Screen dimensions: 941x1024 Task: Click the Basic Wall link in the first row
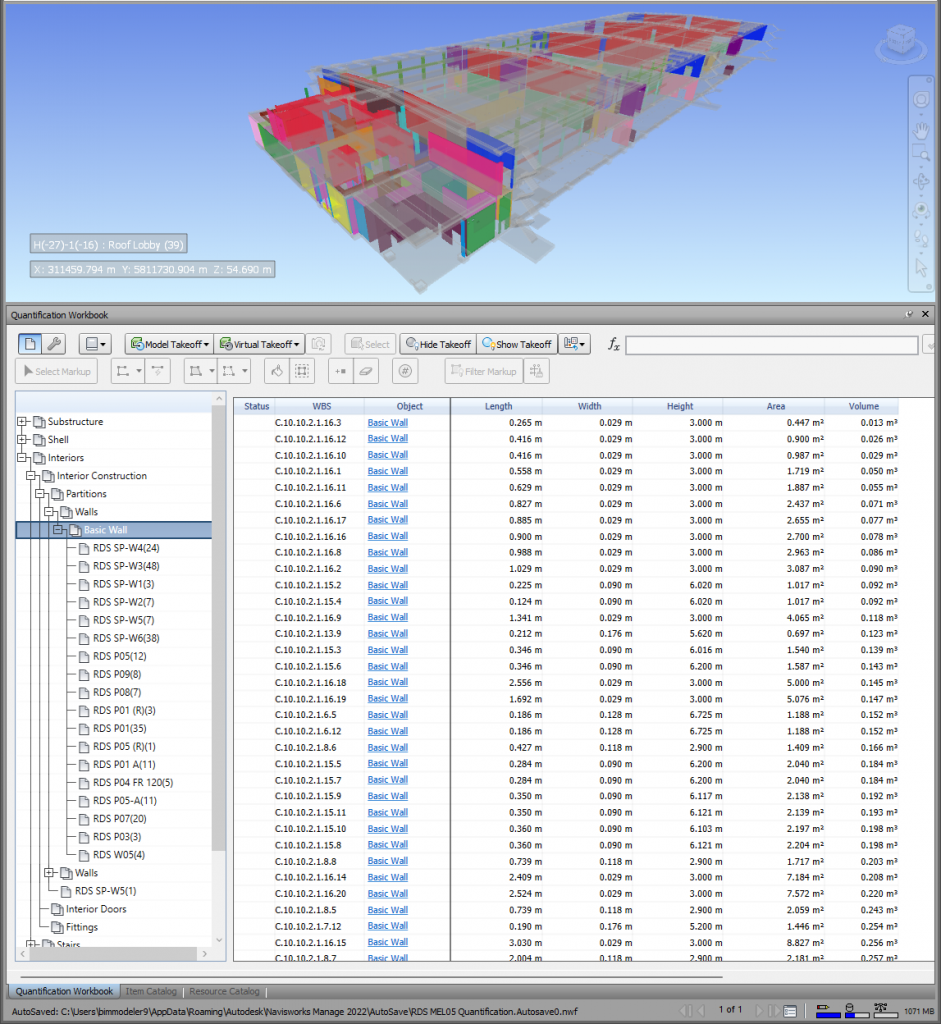[387, 422]
